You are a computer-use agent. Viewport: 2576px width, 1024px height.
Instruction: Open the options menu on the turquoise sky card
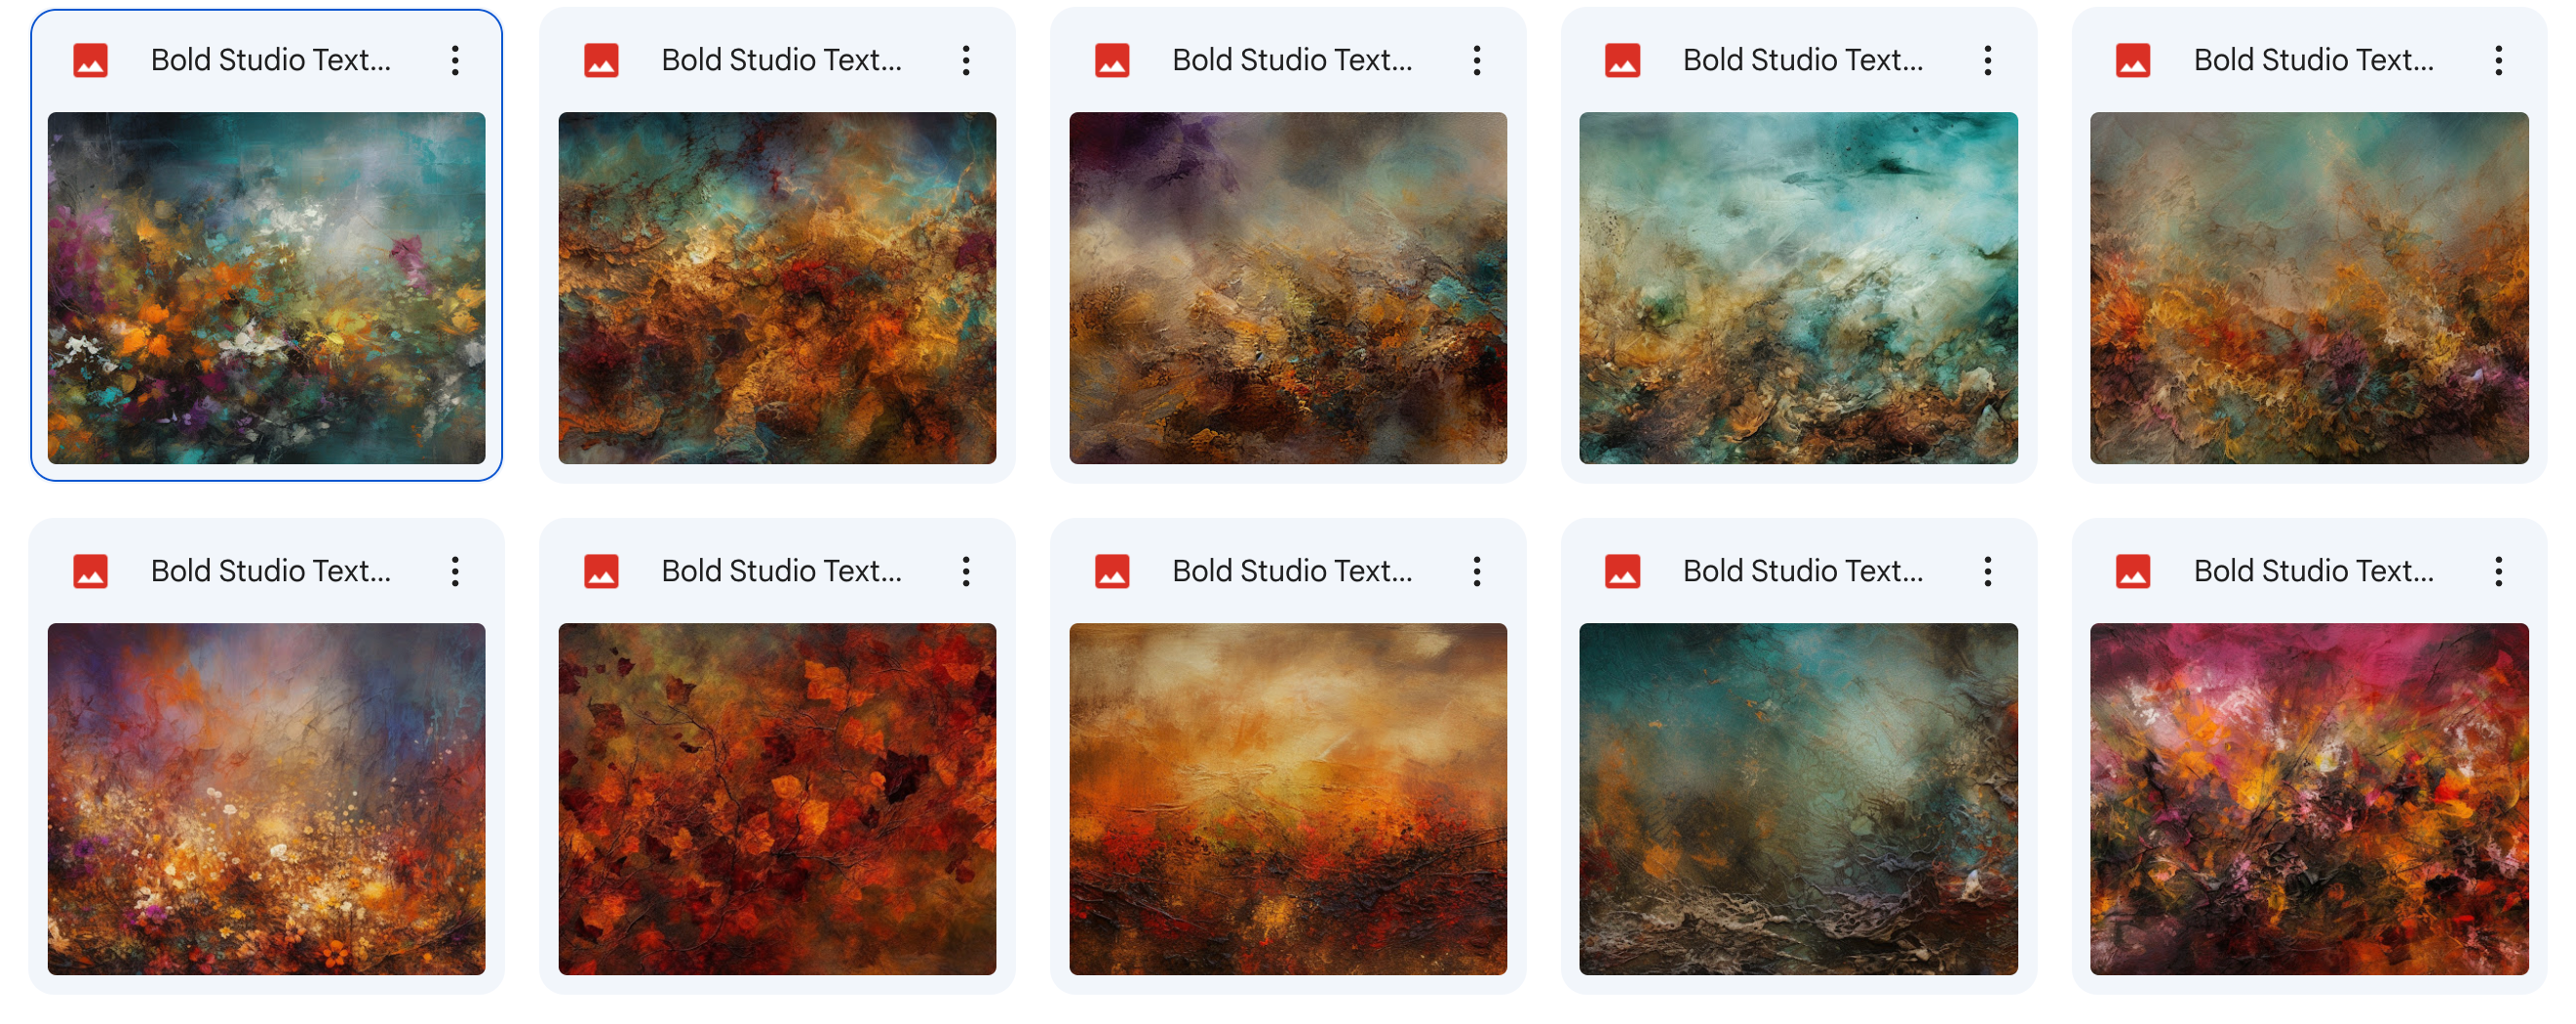pyautogui.click(x=1988, y=60)
